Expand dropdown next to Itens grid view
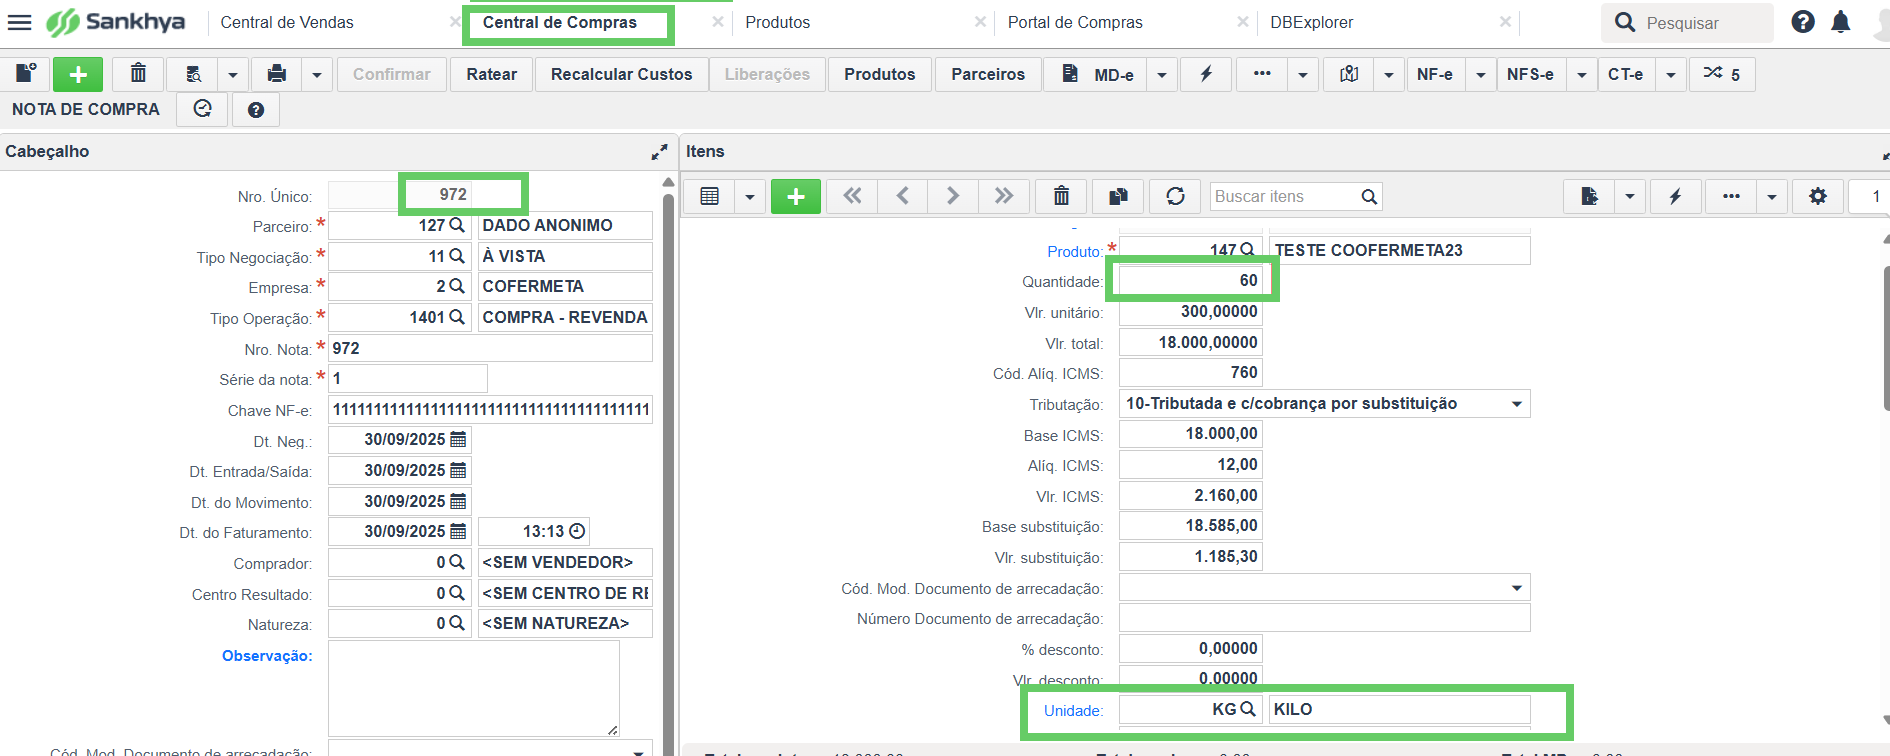This screenshot has height=756, width=1890. point(750,196)
